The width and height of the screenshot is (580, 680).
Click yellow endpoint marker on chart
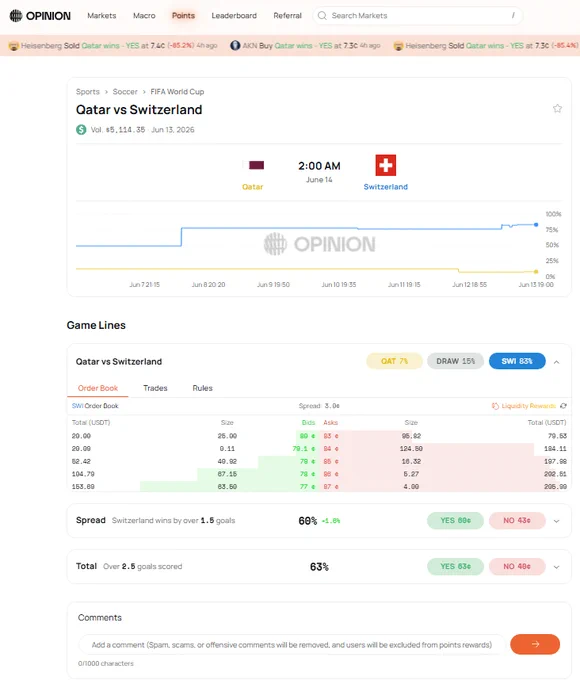point(536,271)
